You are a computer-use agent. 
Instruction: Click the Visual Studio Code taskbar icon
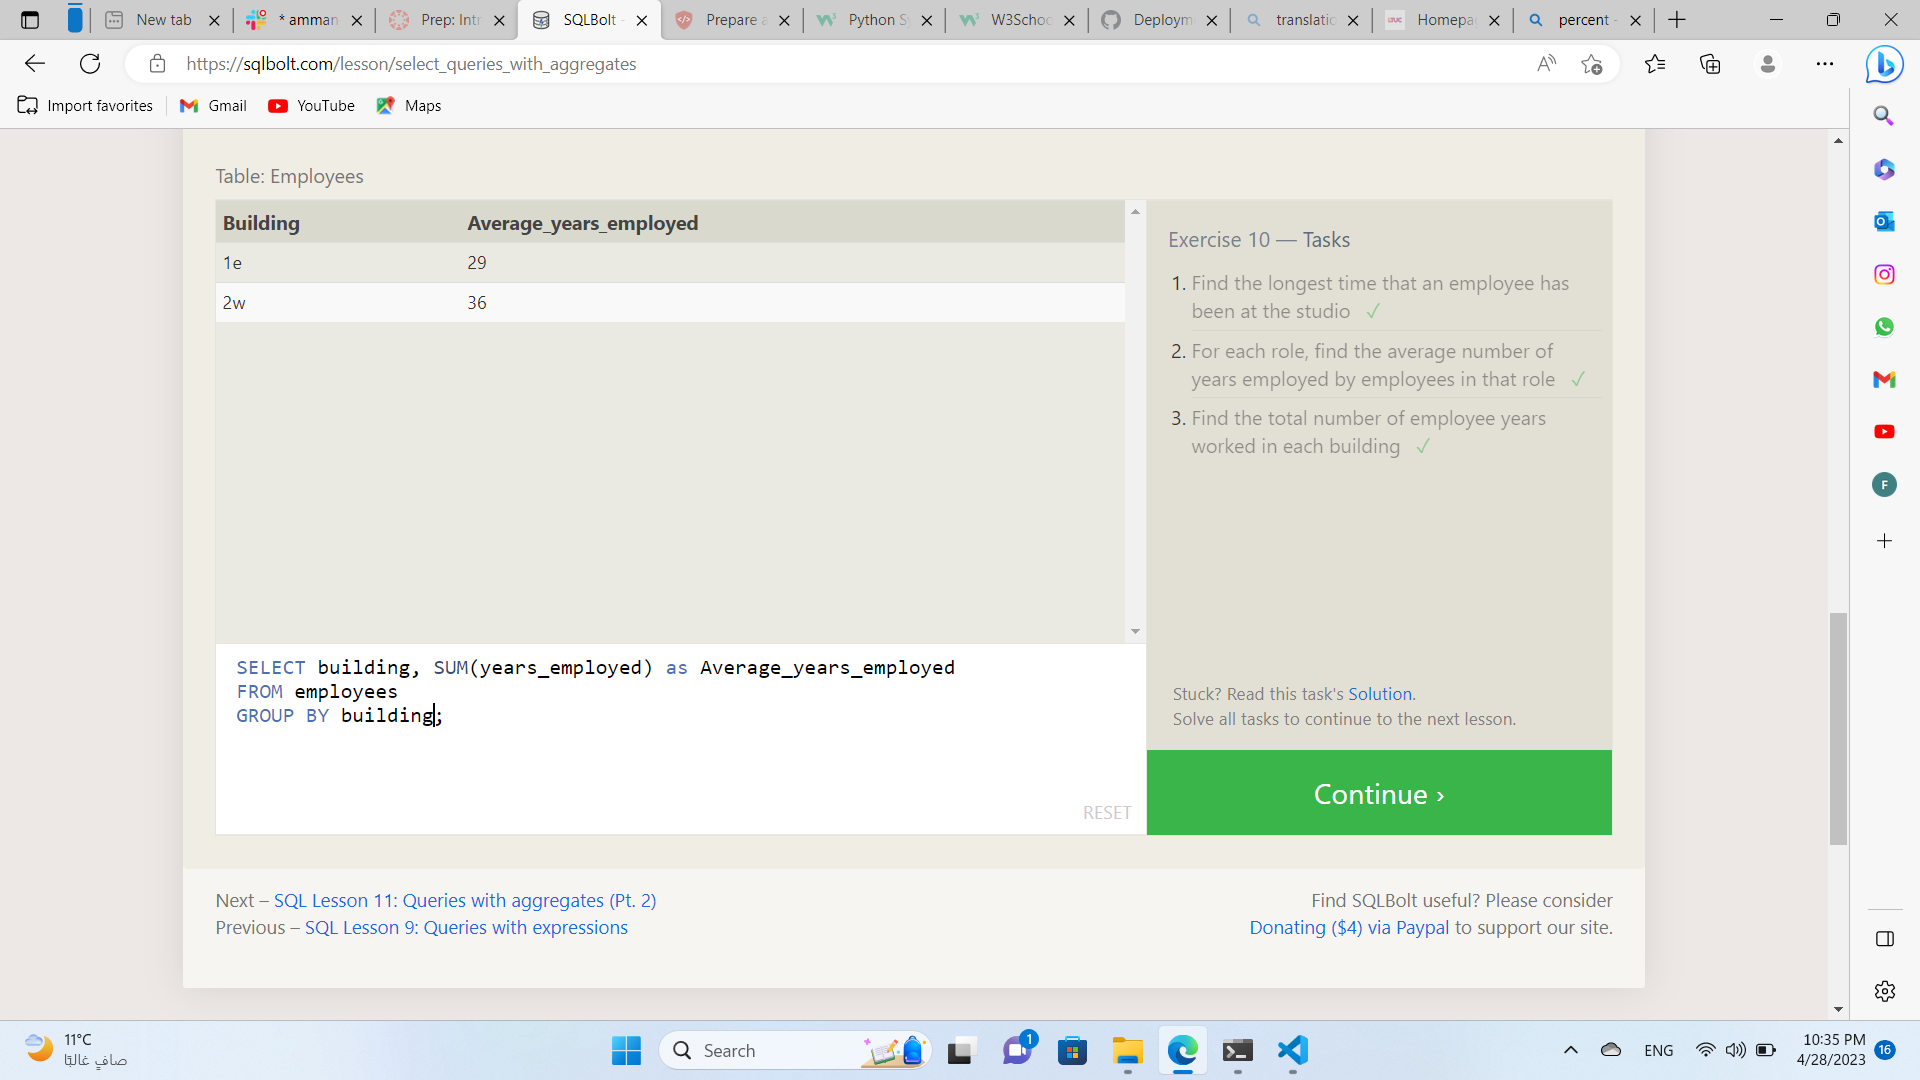(x=1294, y=1051)
